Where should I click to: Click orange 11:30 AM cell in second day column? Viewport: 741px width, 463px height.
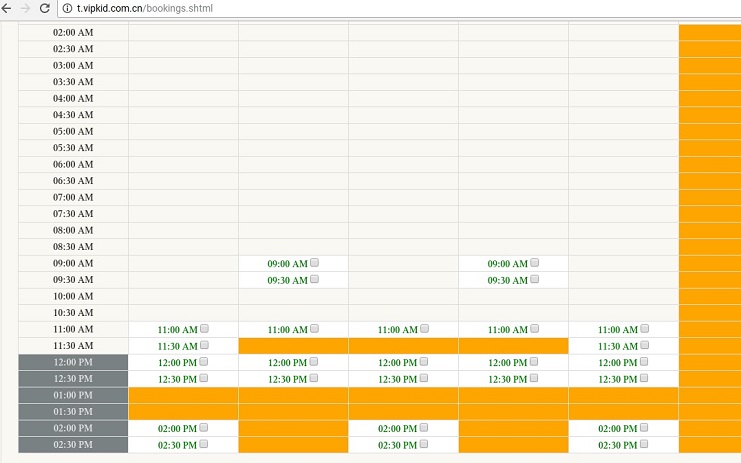click(293, 345)
